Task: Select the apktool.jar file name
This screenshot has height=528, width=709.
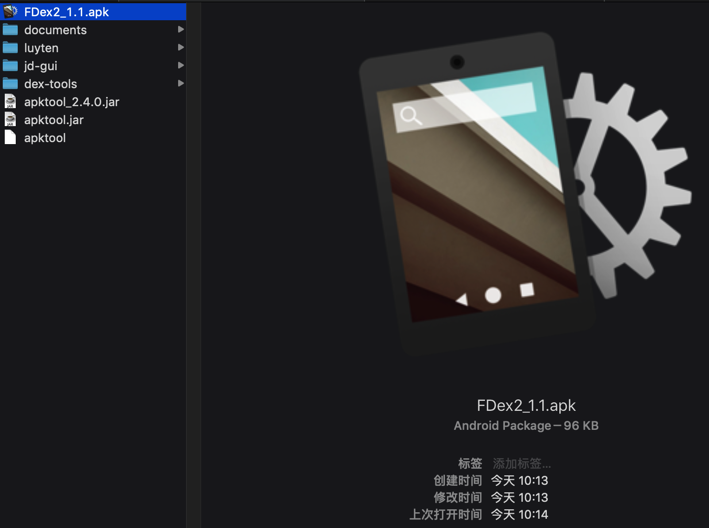Action: (54, 120)
